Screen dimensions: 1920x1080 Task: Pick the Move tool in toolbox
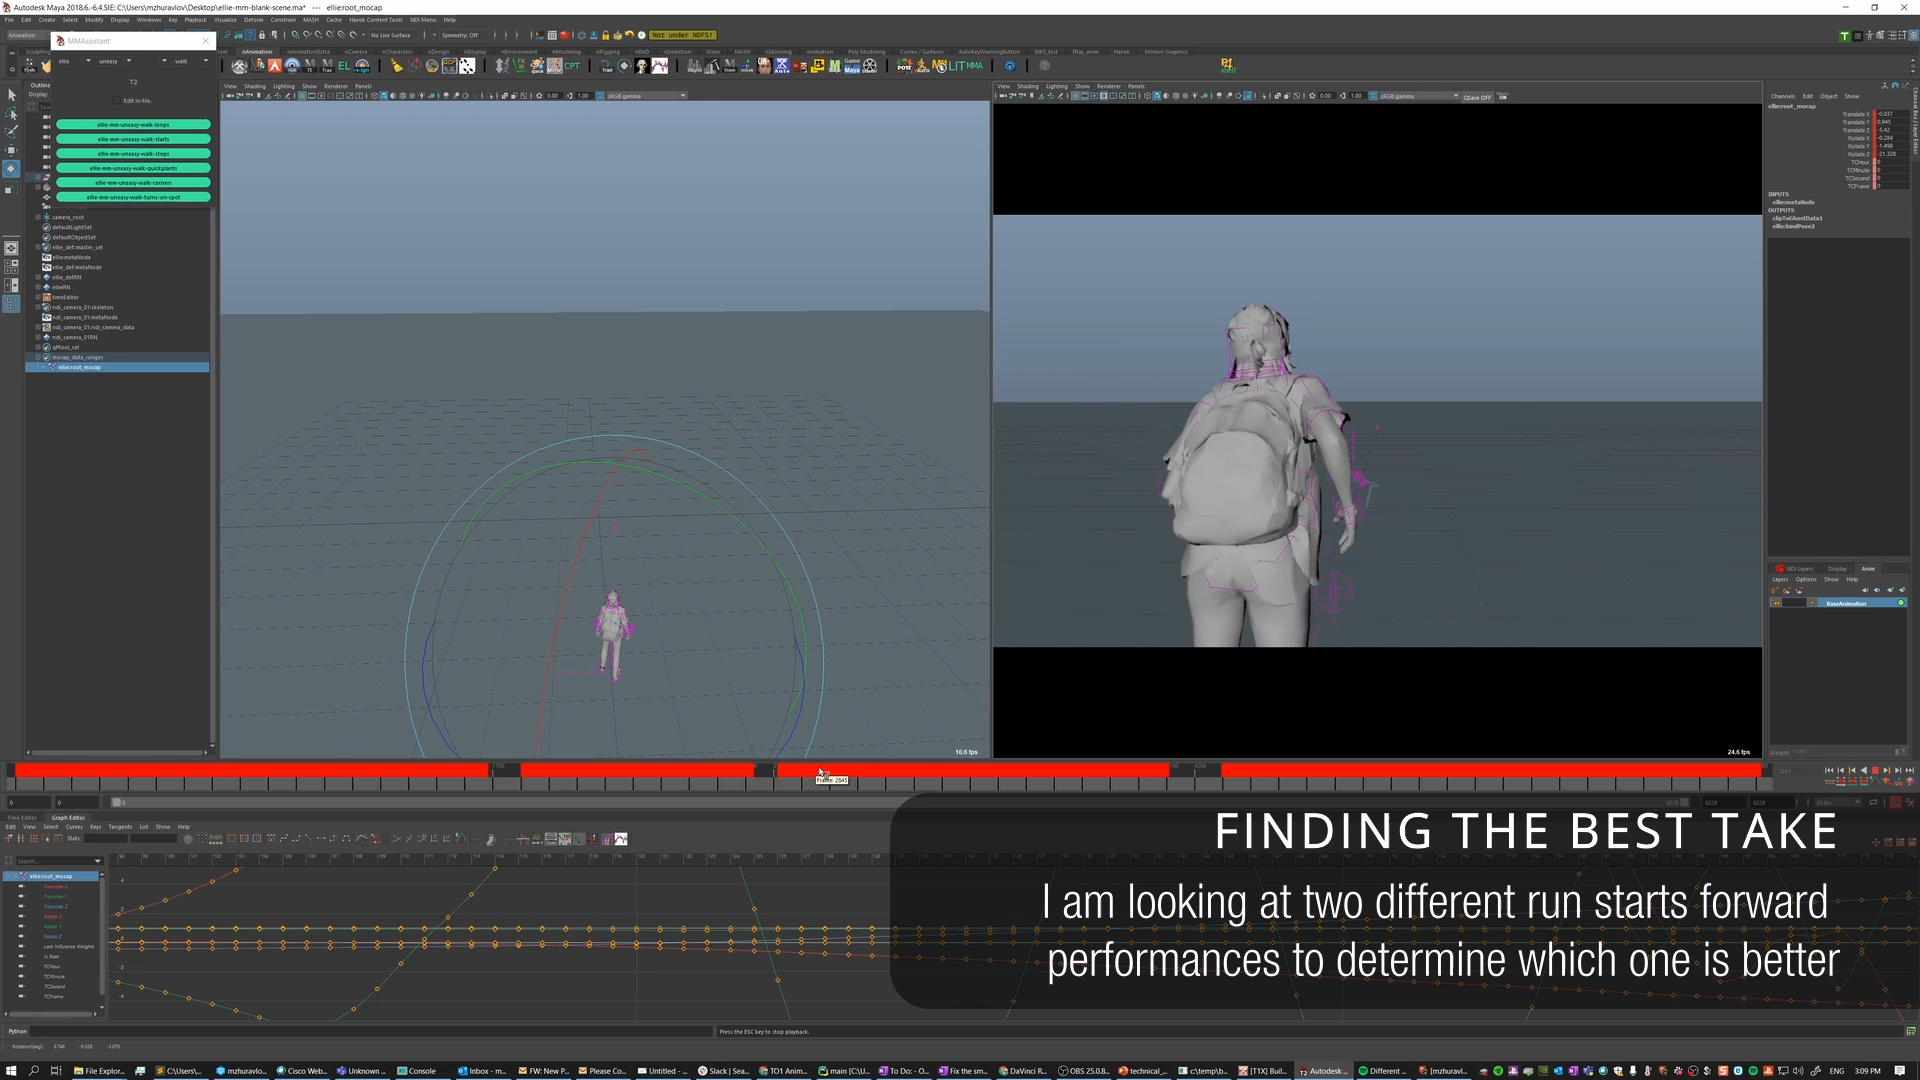[11, 150]
